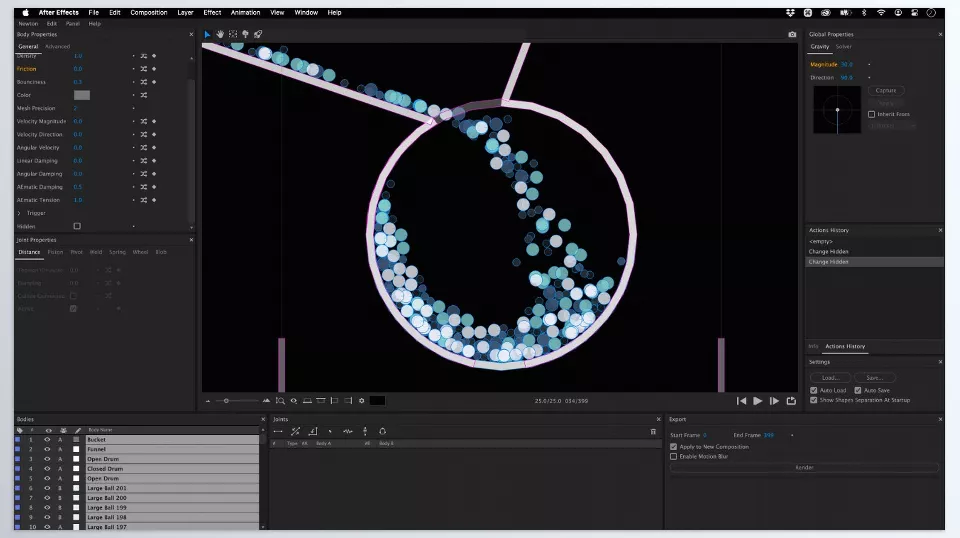The image size is (960, 538).
Task: Select the Hand pan tool
Action: (220, 34)
